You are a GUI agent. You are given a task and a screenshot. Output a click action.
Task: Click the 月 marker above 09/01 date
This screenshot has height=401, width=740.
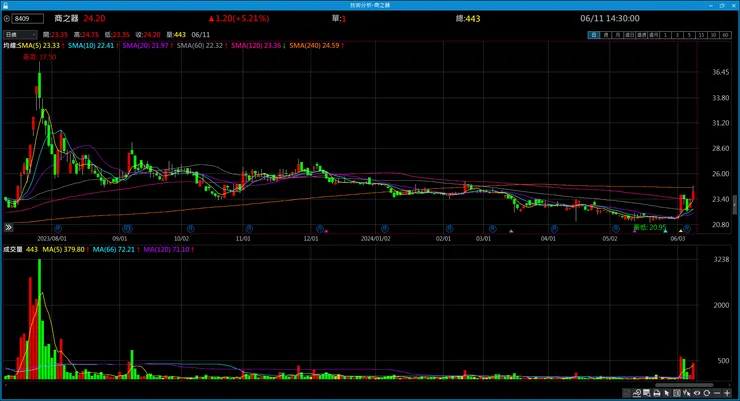tap(127, 229)
